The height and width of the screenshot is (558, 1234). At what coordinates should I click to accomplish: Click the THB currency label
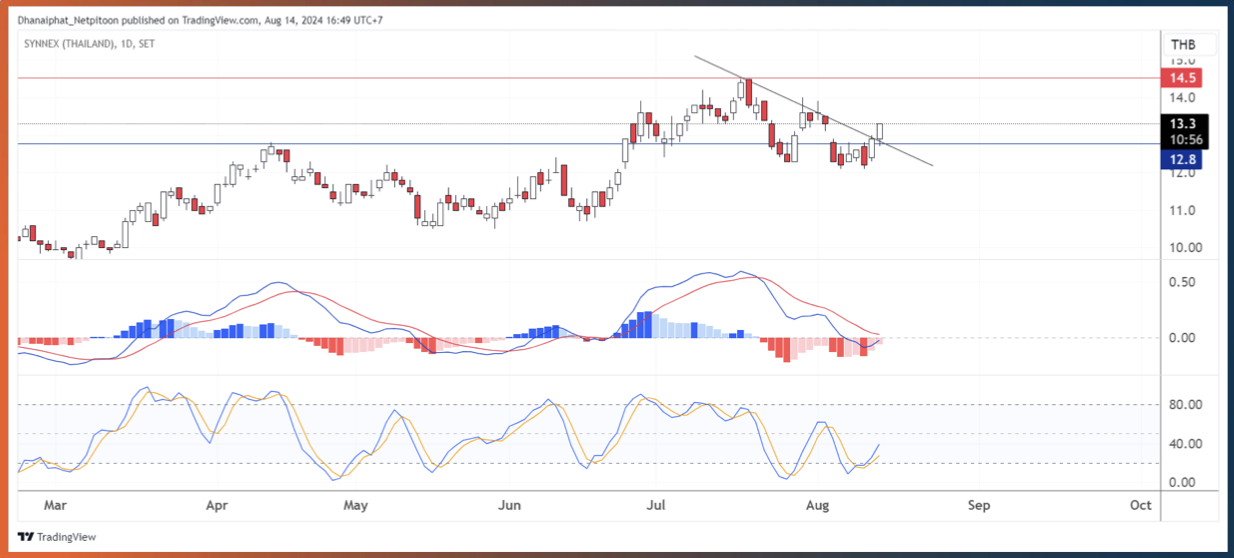tap(1184, 45)
